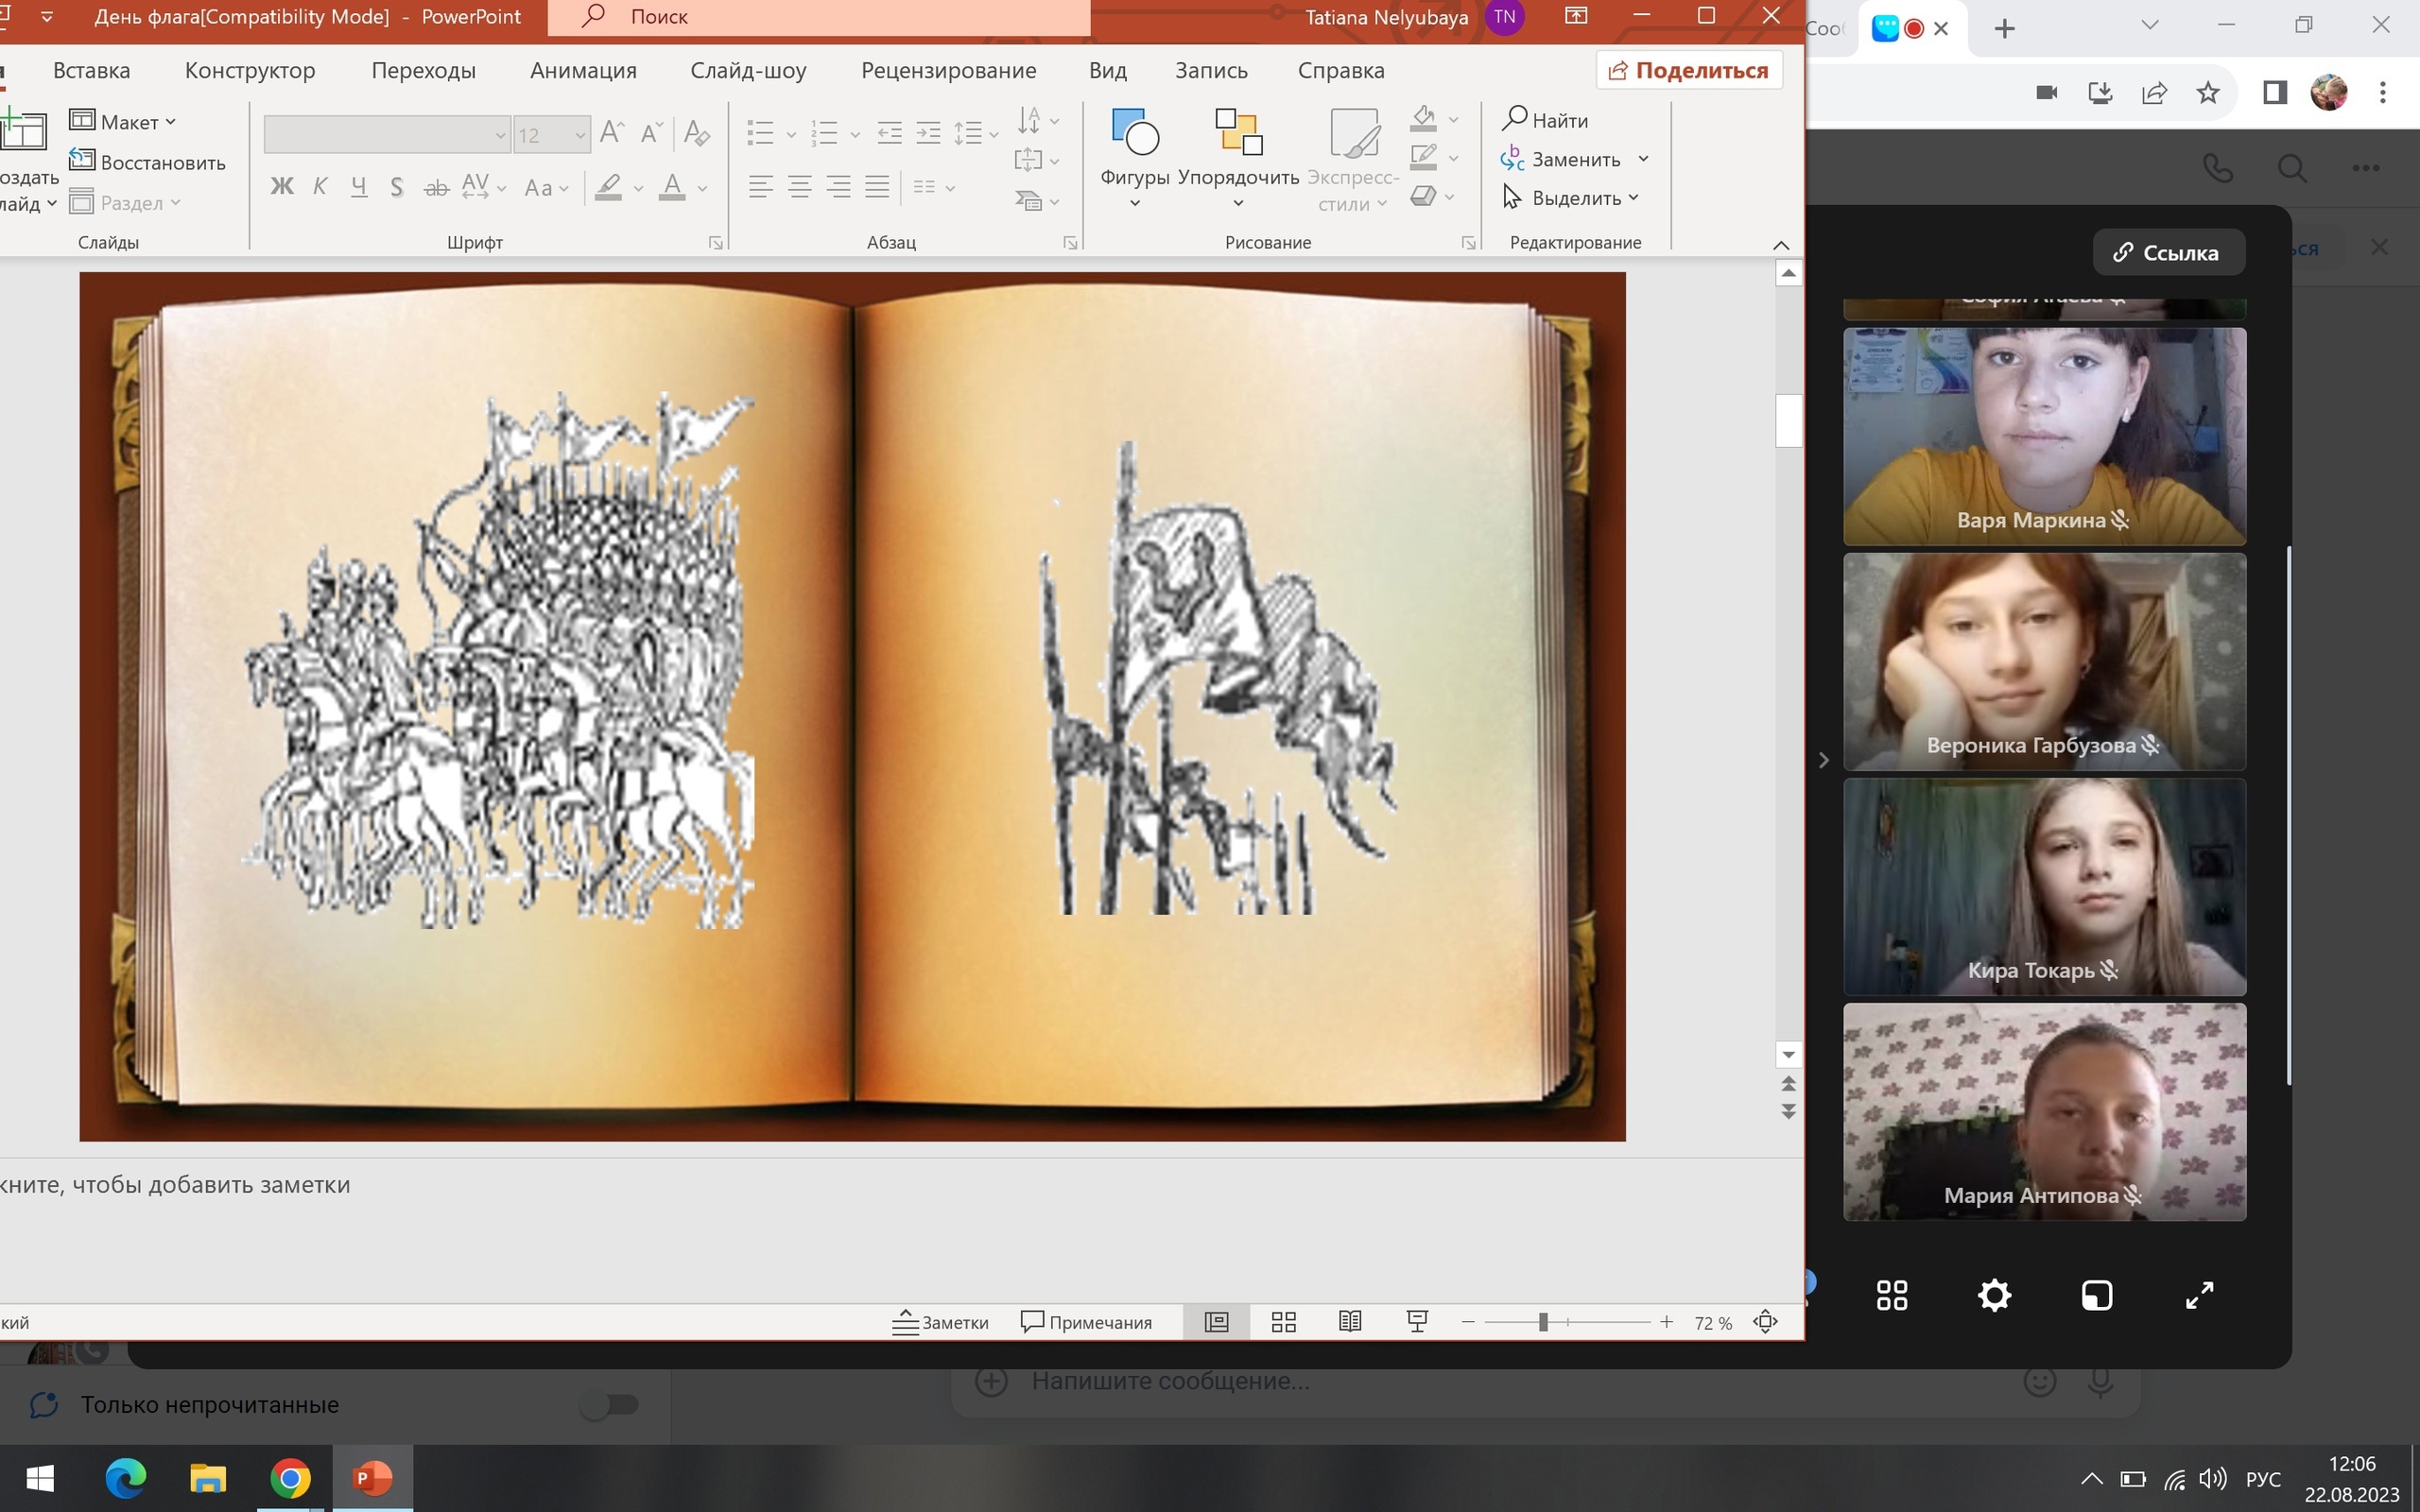Screen dimensions: 2420x1512
Task: Open File Explorer from the taskbar
Action: click(208, 1478)
